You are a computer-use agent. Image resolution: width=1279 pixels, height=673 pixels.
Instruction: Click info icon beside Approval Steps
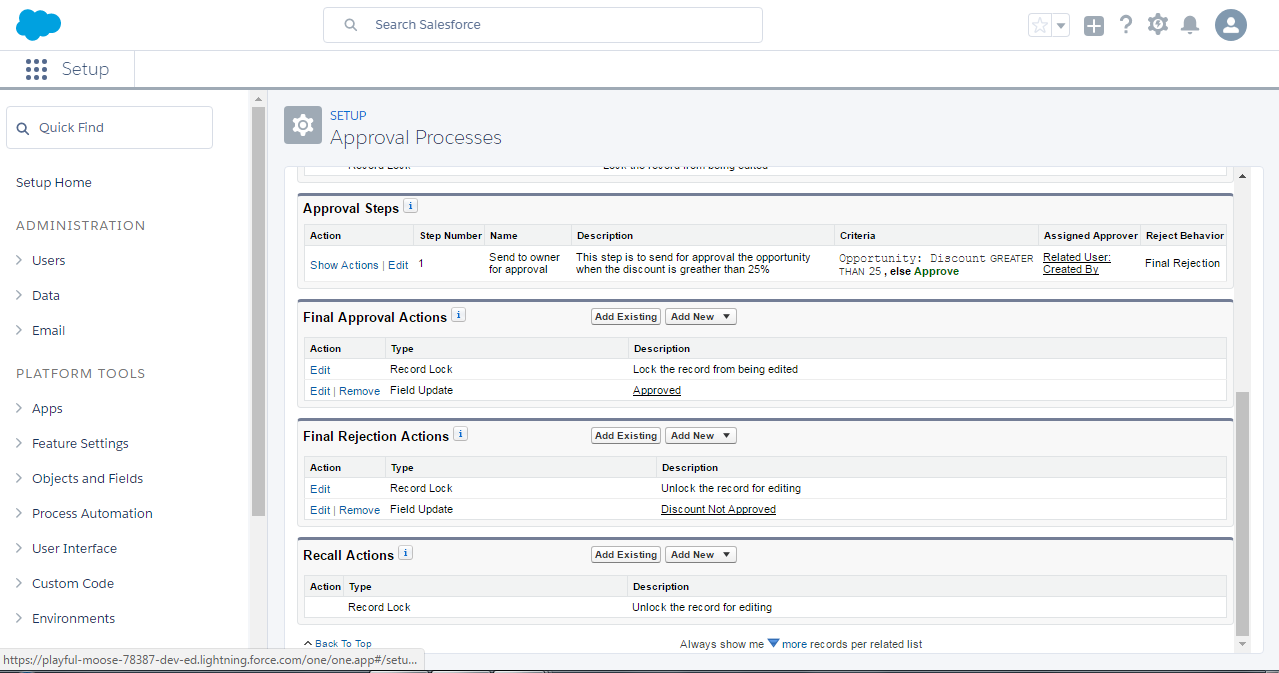click(x=410, y=207)
